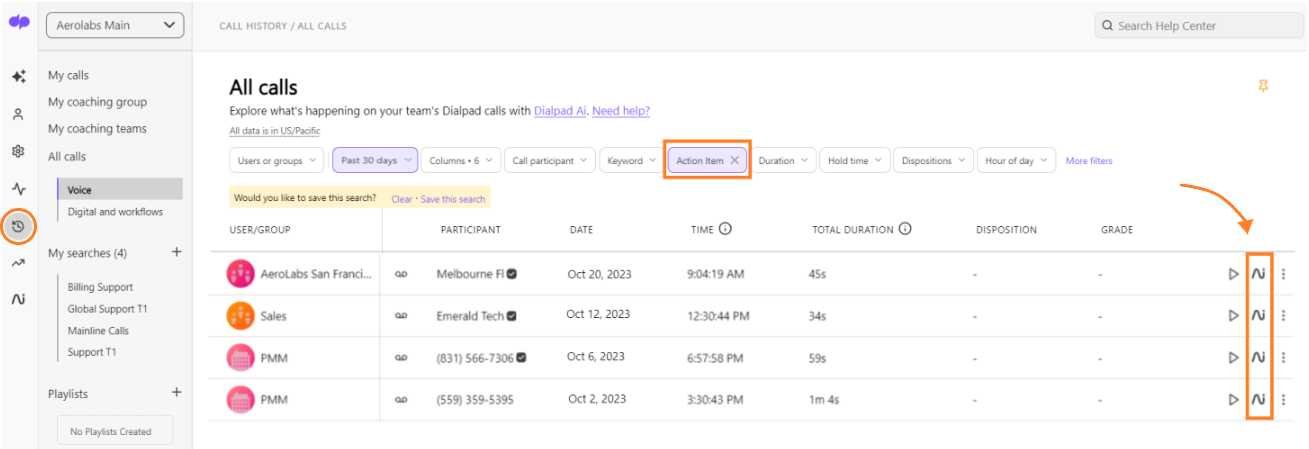Image resolution: width=1309 pixels, height=449 pixels.
Task: Add a new playlist with plus
Action: click(x=176, y=392)
